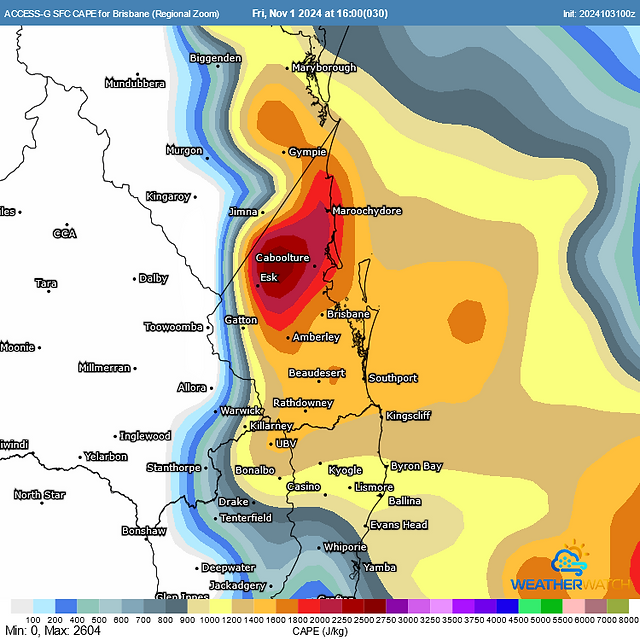
Task: Click the Weatherwatch cloud-and-sun logo icon
Action: (x=570, y=558)
